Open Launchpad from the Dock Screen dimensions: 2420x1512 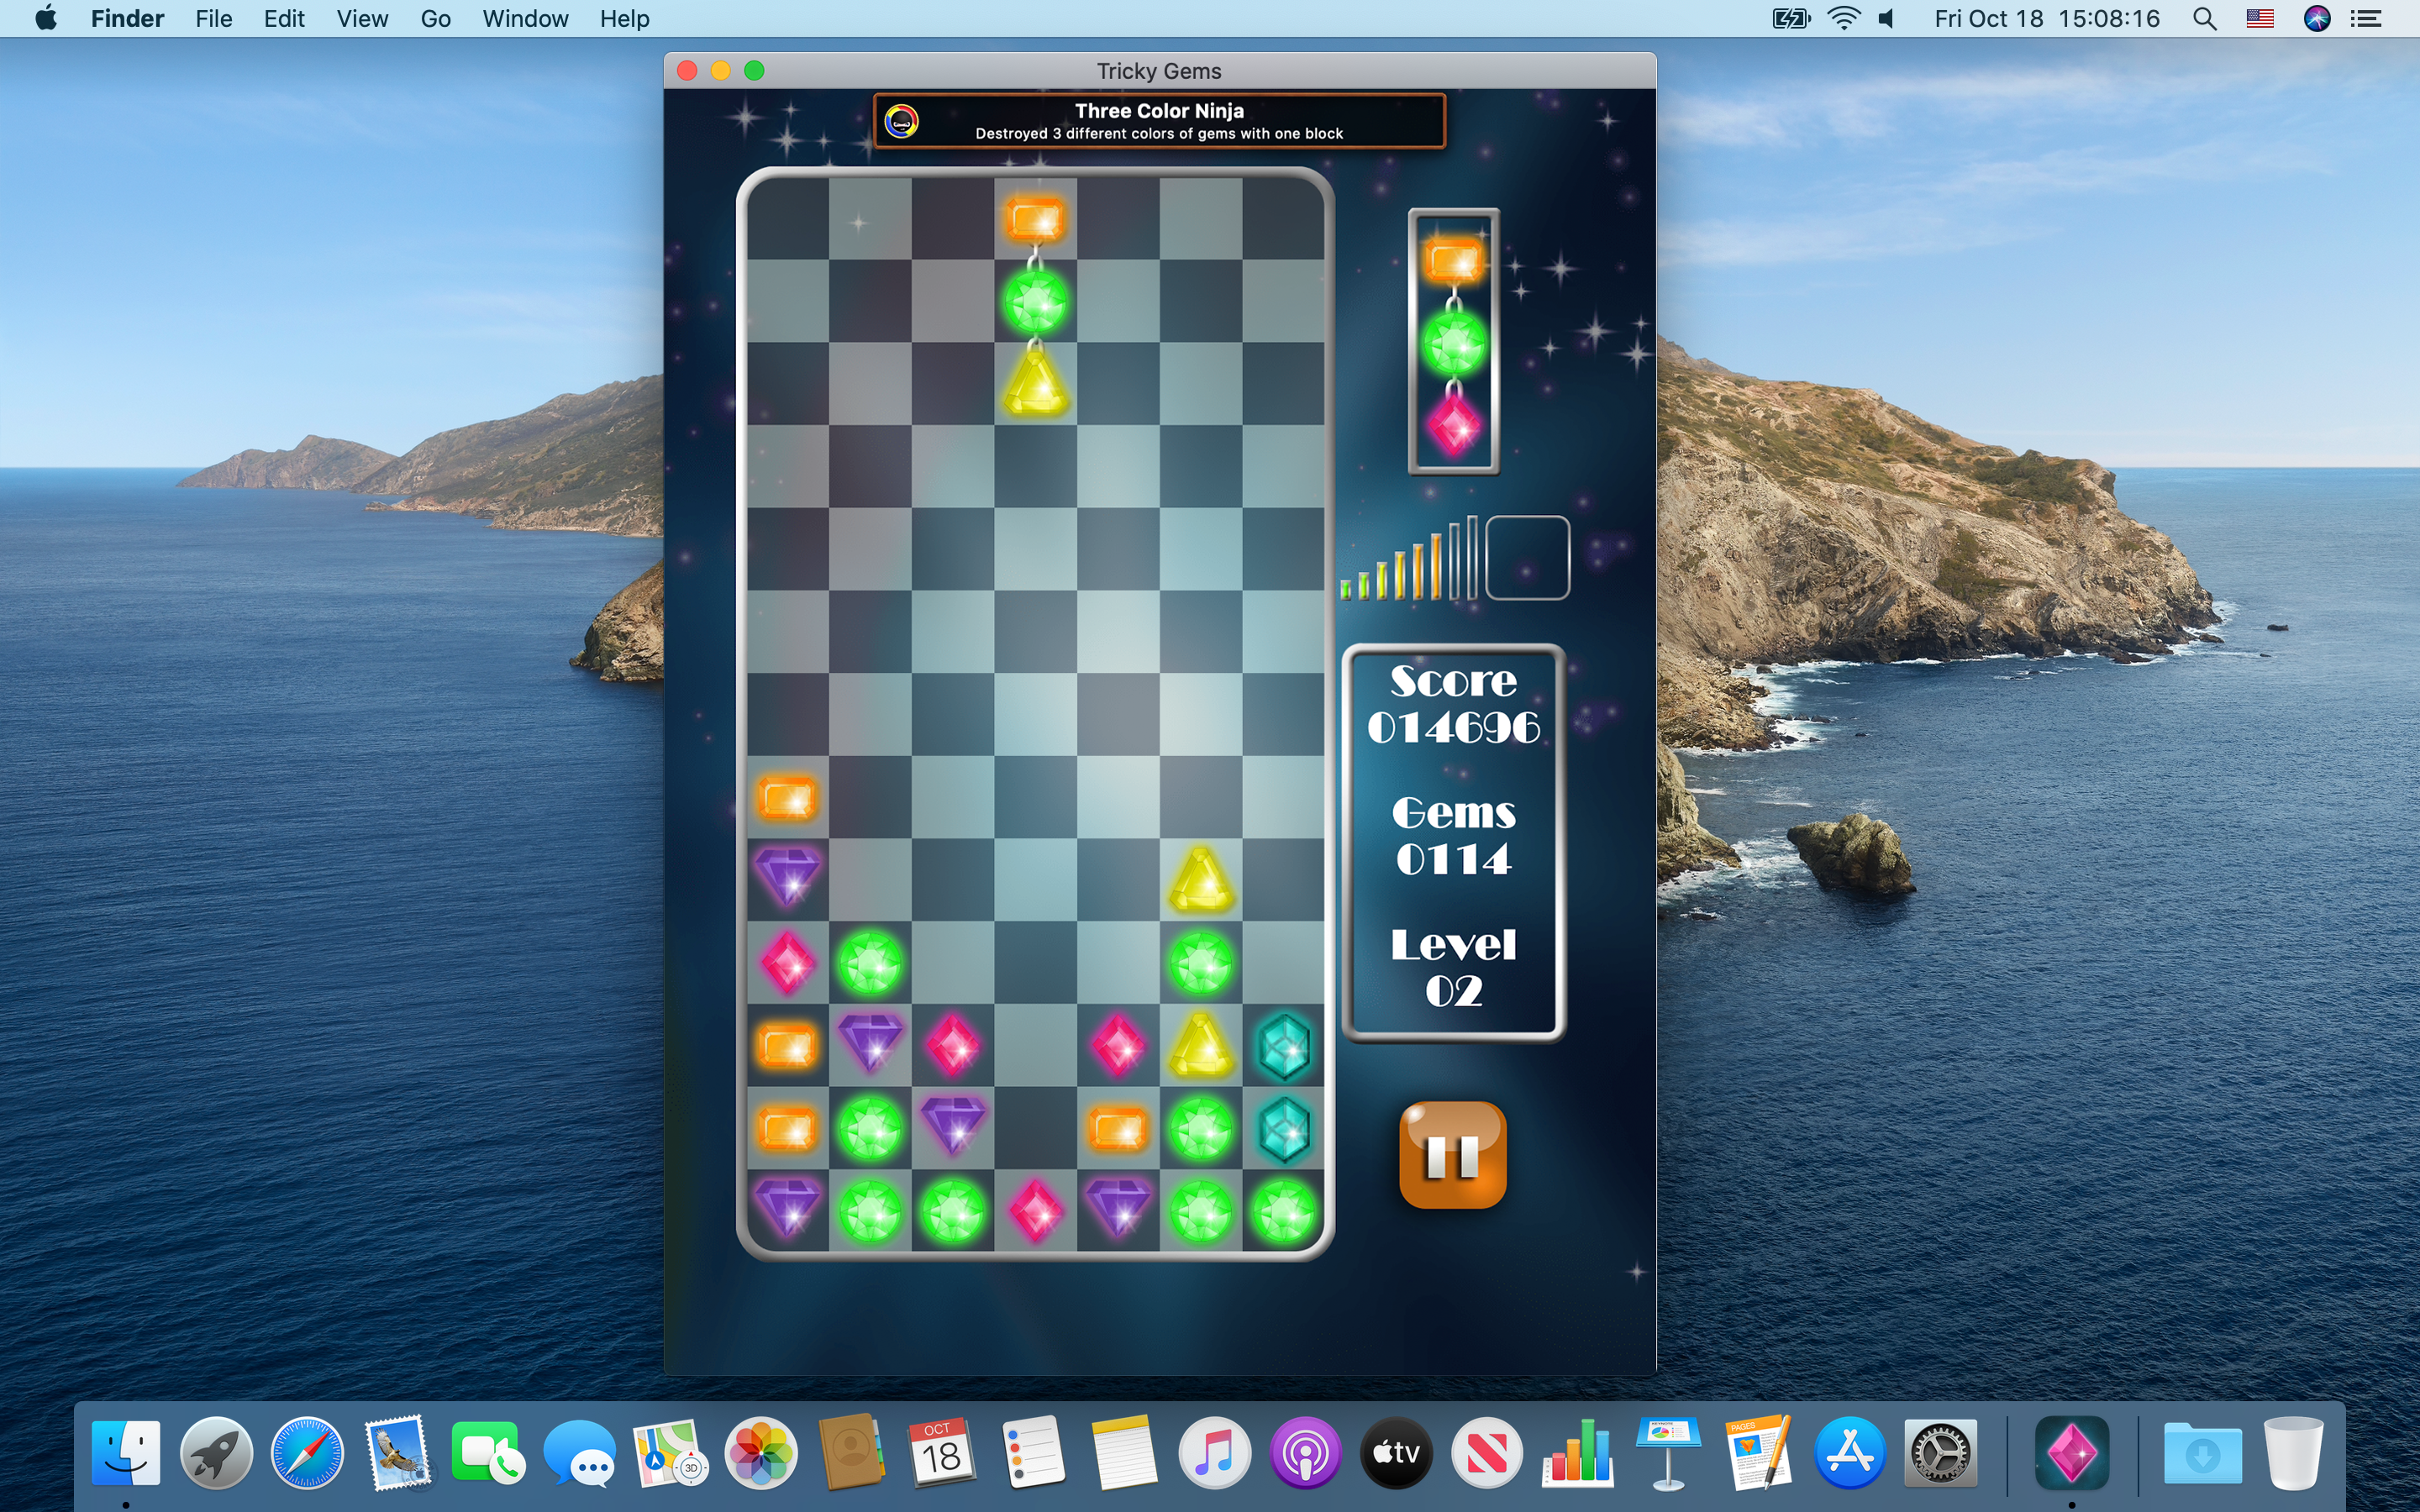point(216,1452)
